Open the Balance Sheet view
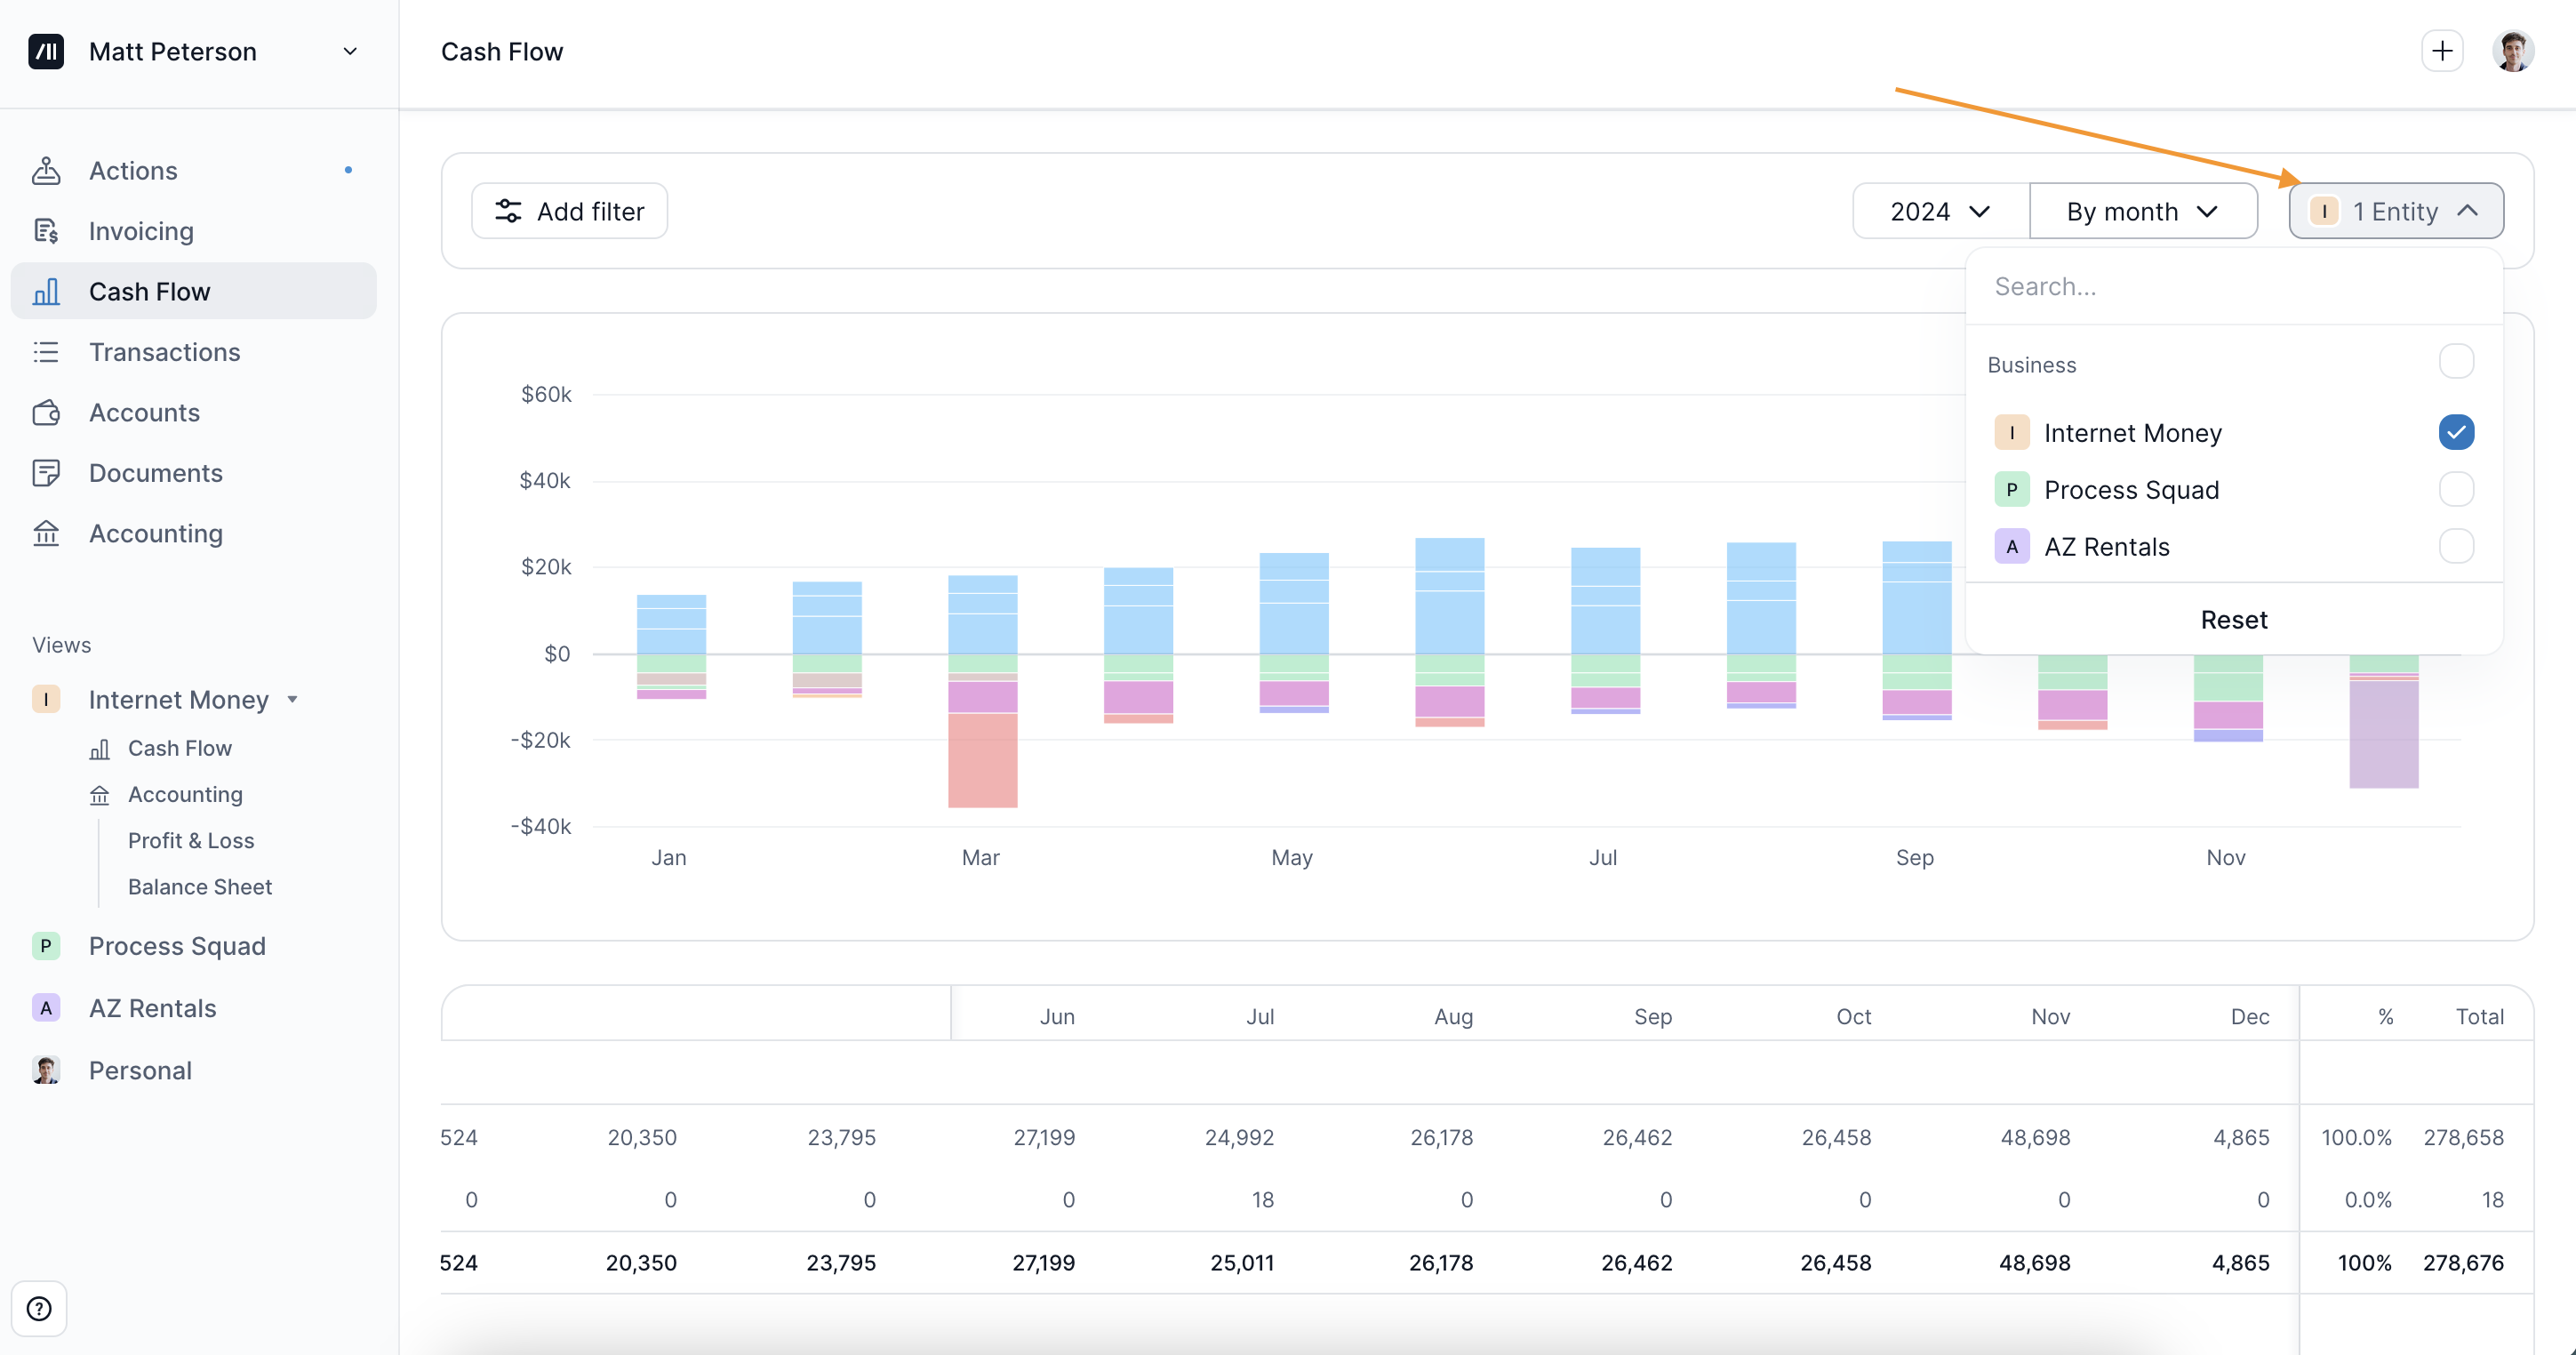Screen dimensions: 2576x1355 click(200, 886)
